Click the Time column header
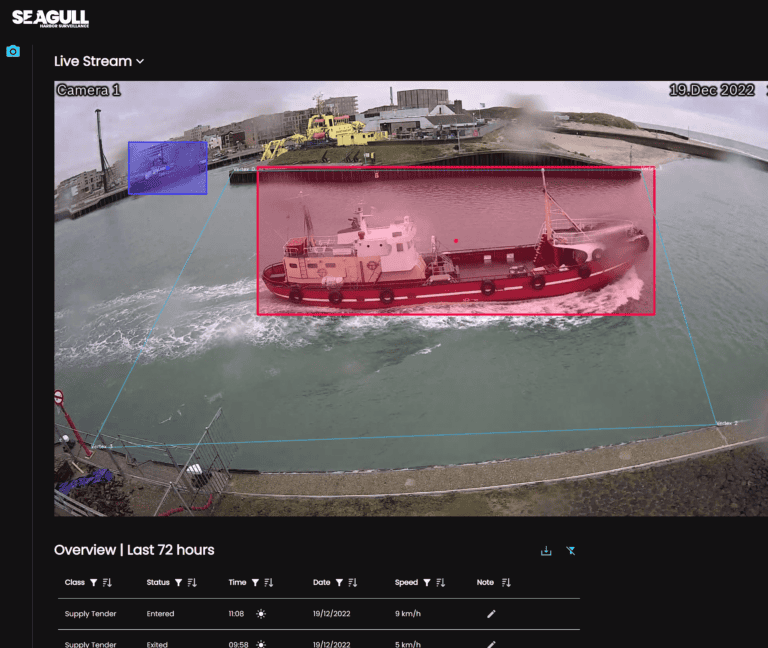This screenshot has height=648, width=768. tap(237, 582)
